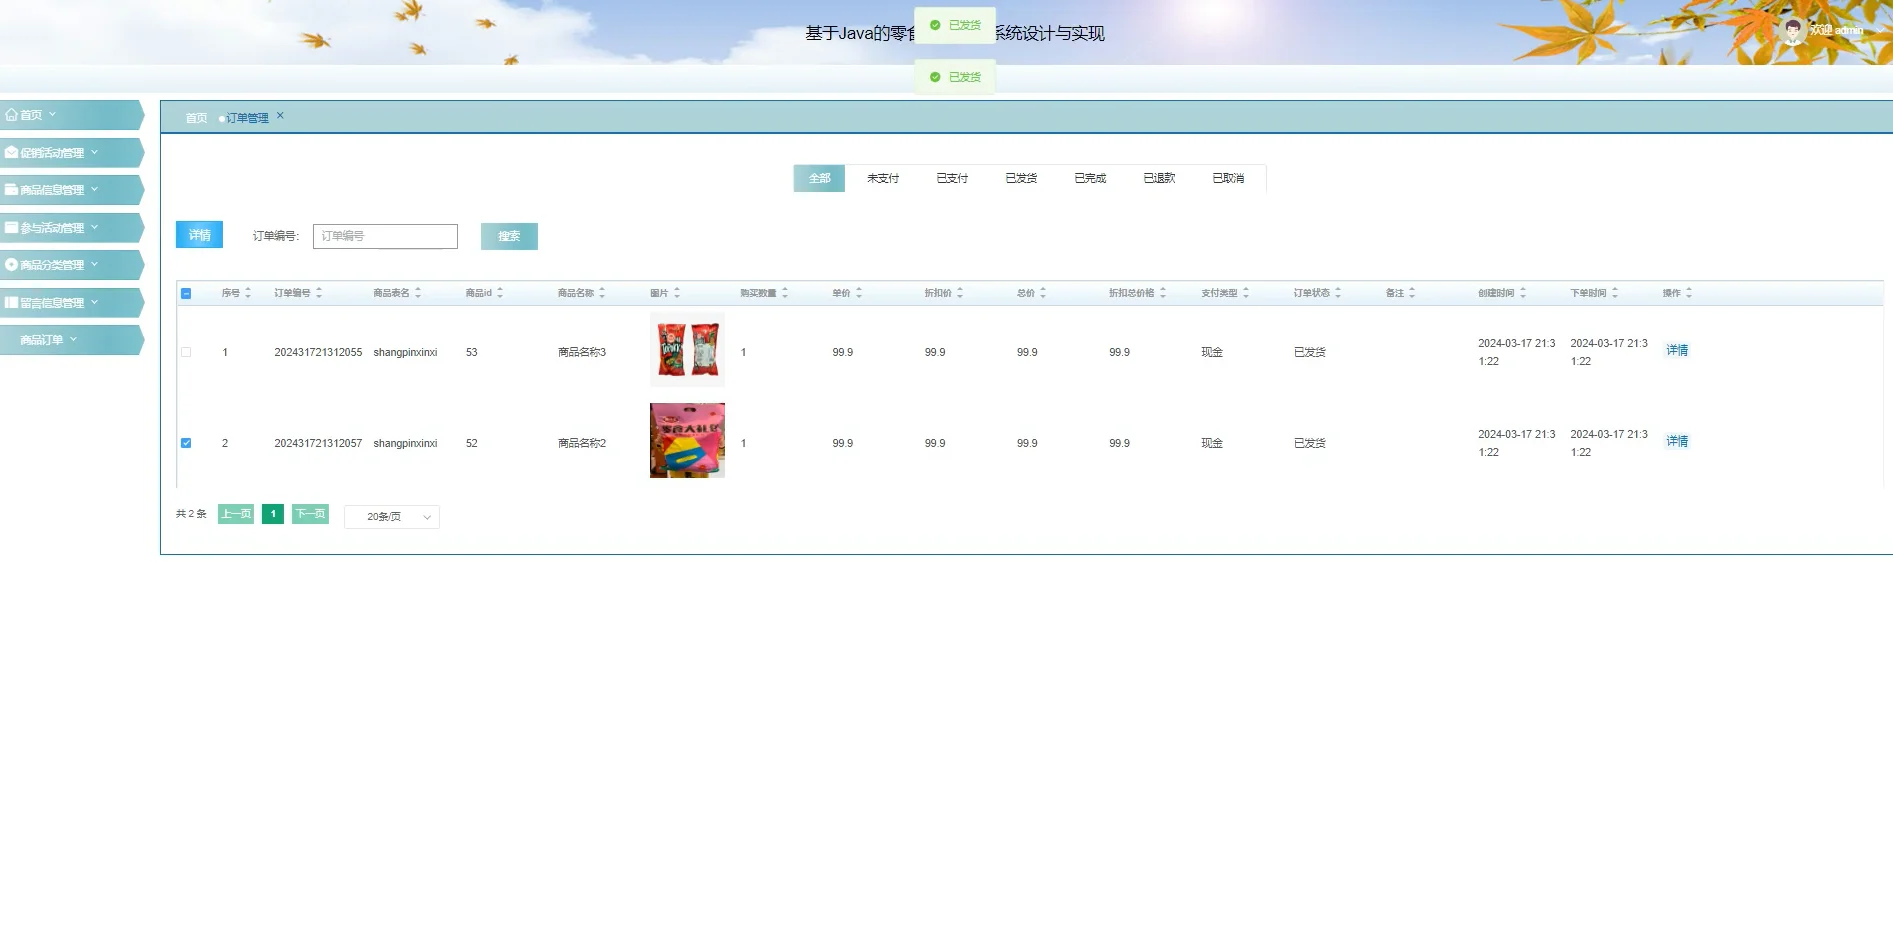Viewport: 1893px width, 944px height.
Task: Sort table by 订单状态 column arrows
Action: pos(1338,293)
